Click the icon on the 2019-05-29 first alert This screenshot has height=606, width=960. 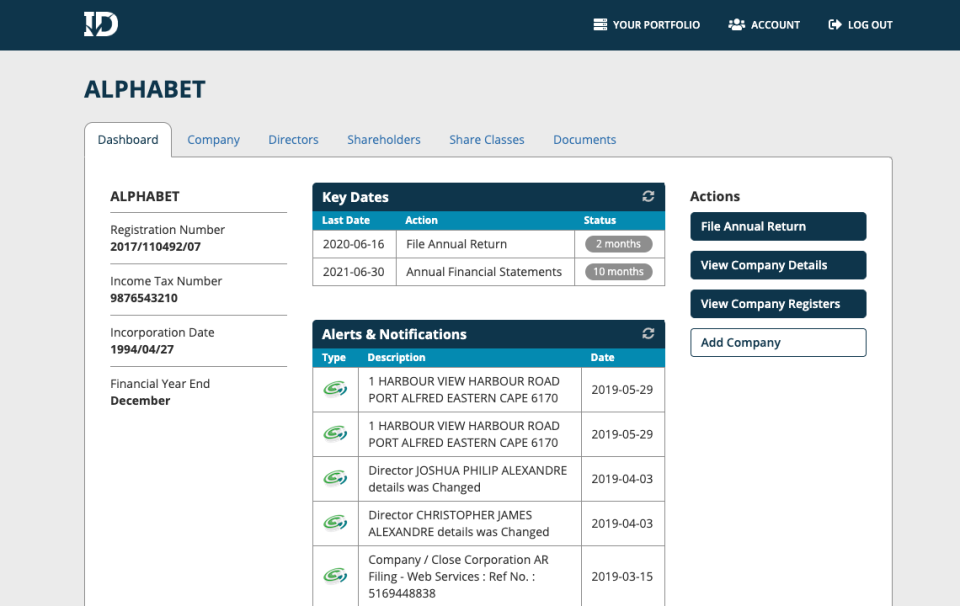point(335,390)
